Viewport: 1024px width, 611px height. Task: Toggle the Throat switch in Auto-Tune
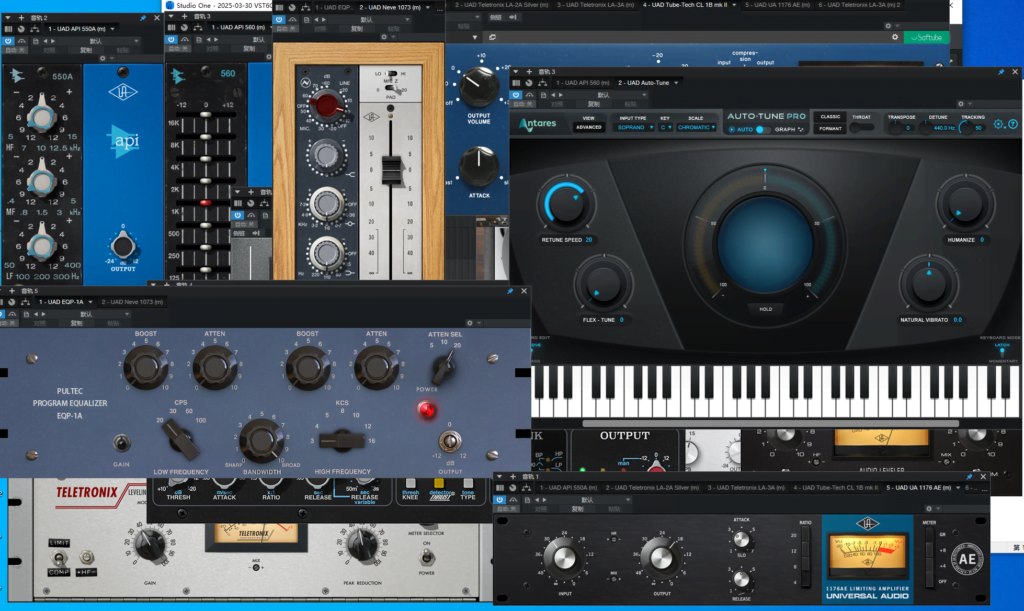pos(861,128)
